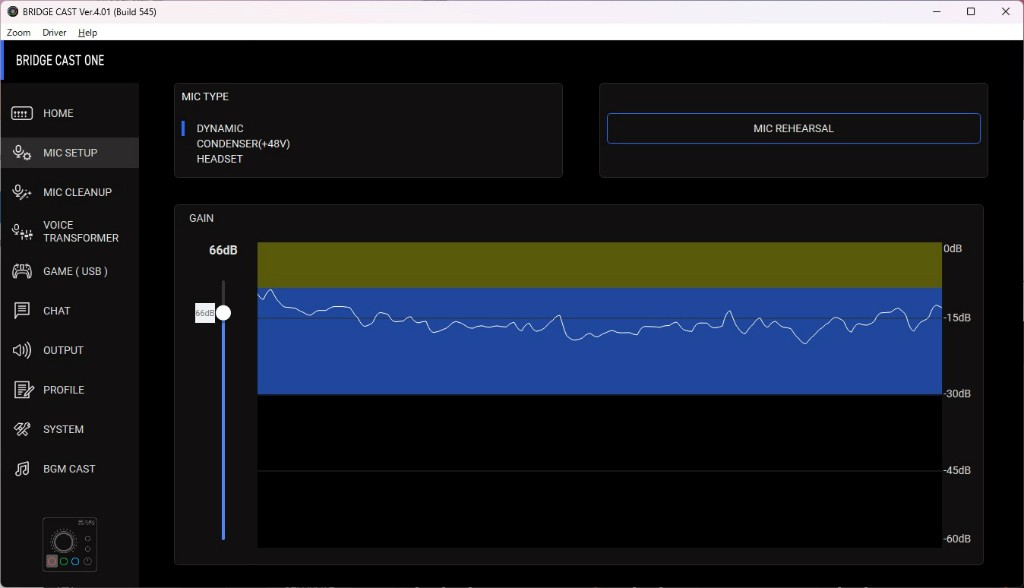The image size is (1024, 588).
Task: Click the Profile document icon
Action: click(x=22, y=390)
